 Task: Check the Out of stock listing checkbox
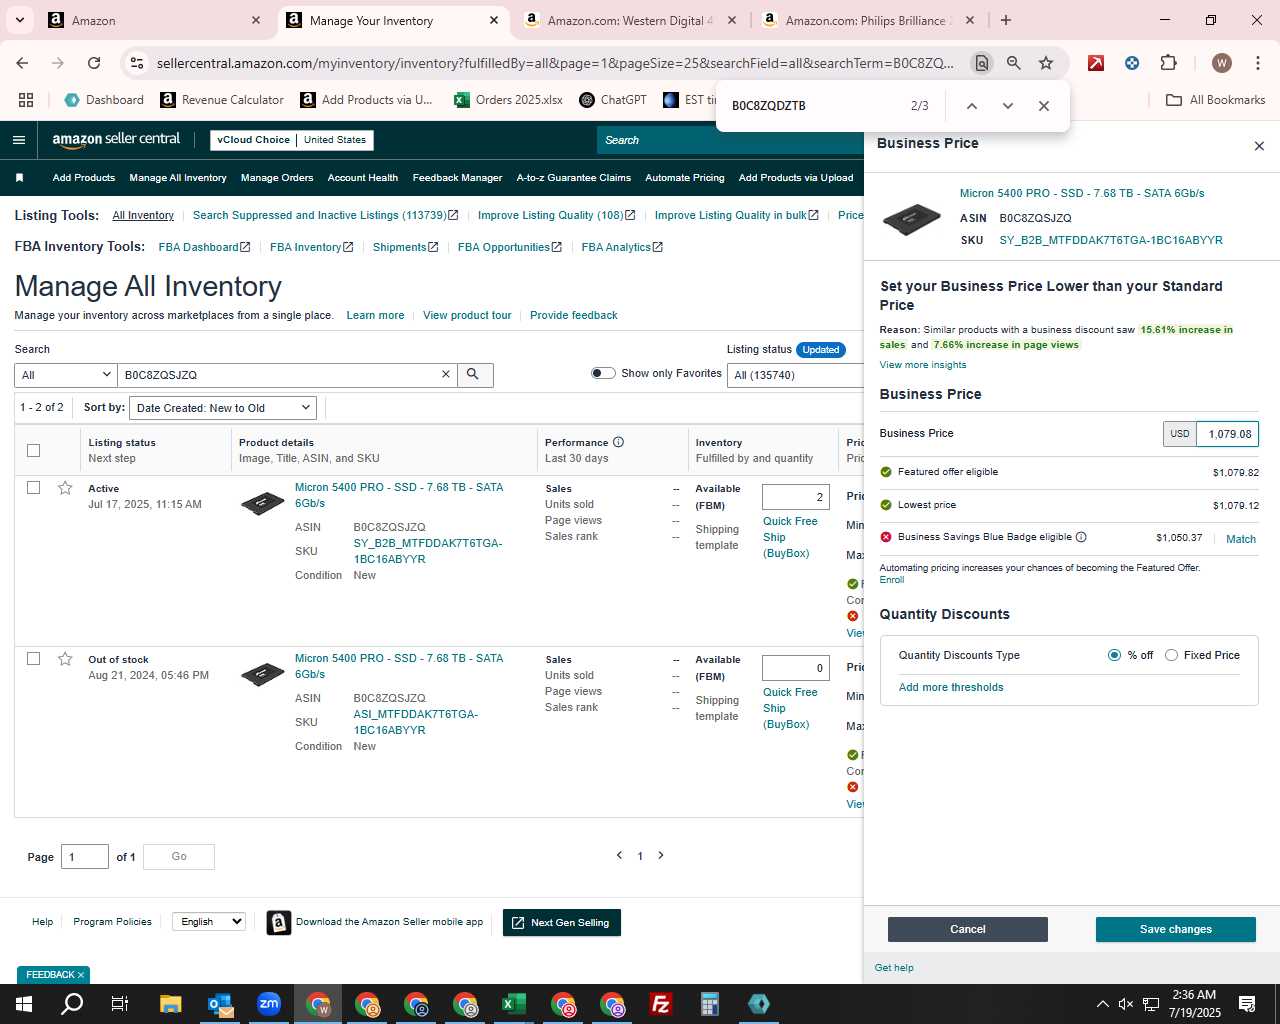[33, 659]
